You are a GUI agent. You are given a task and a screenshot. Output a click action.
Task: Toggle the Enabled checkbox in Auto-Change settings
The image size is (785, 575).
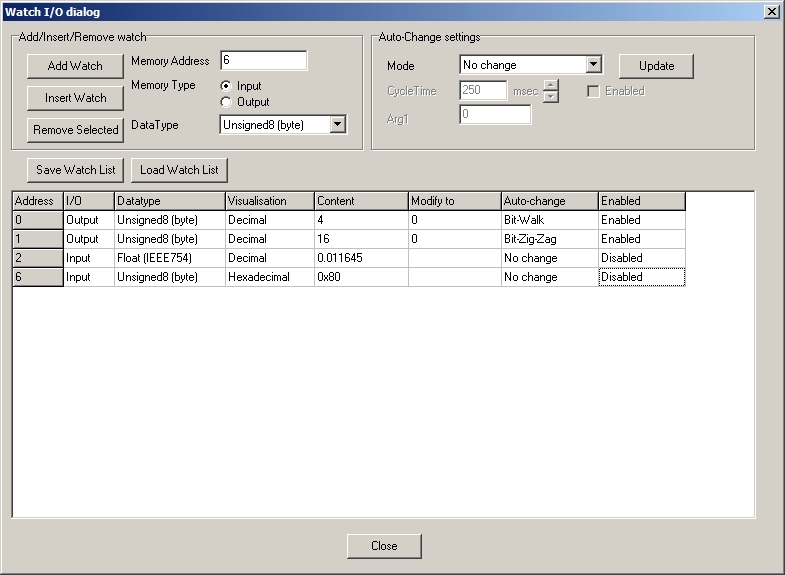click(593, 91)
